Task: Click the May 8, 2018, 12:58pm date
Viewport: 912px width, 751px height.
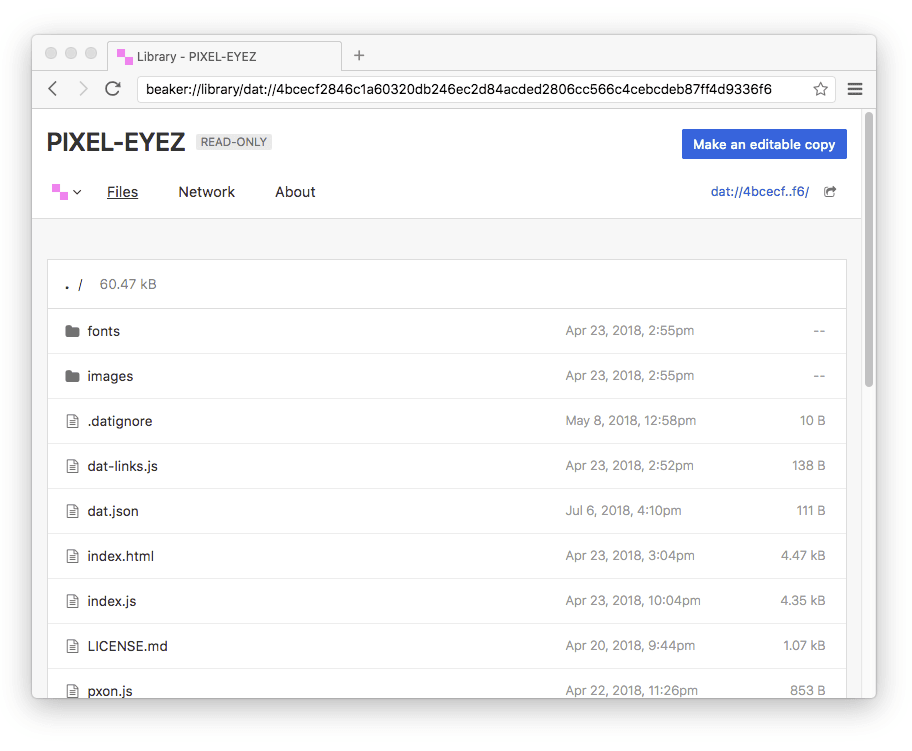Action: pos(630,421)
